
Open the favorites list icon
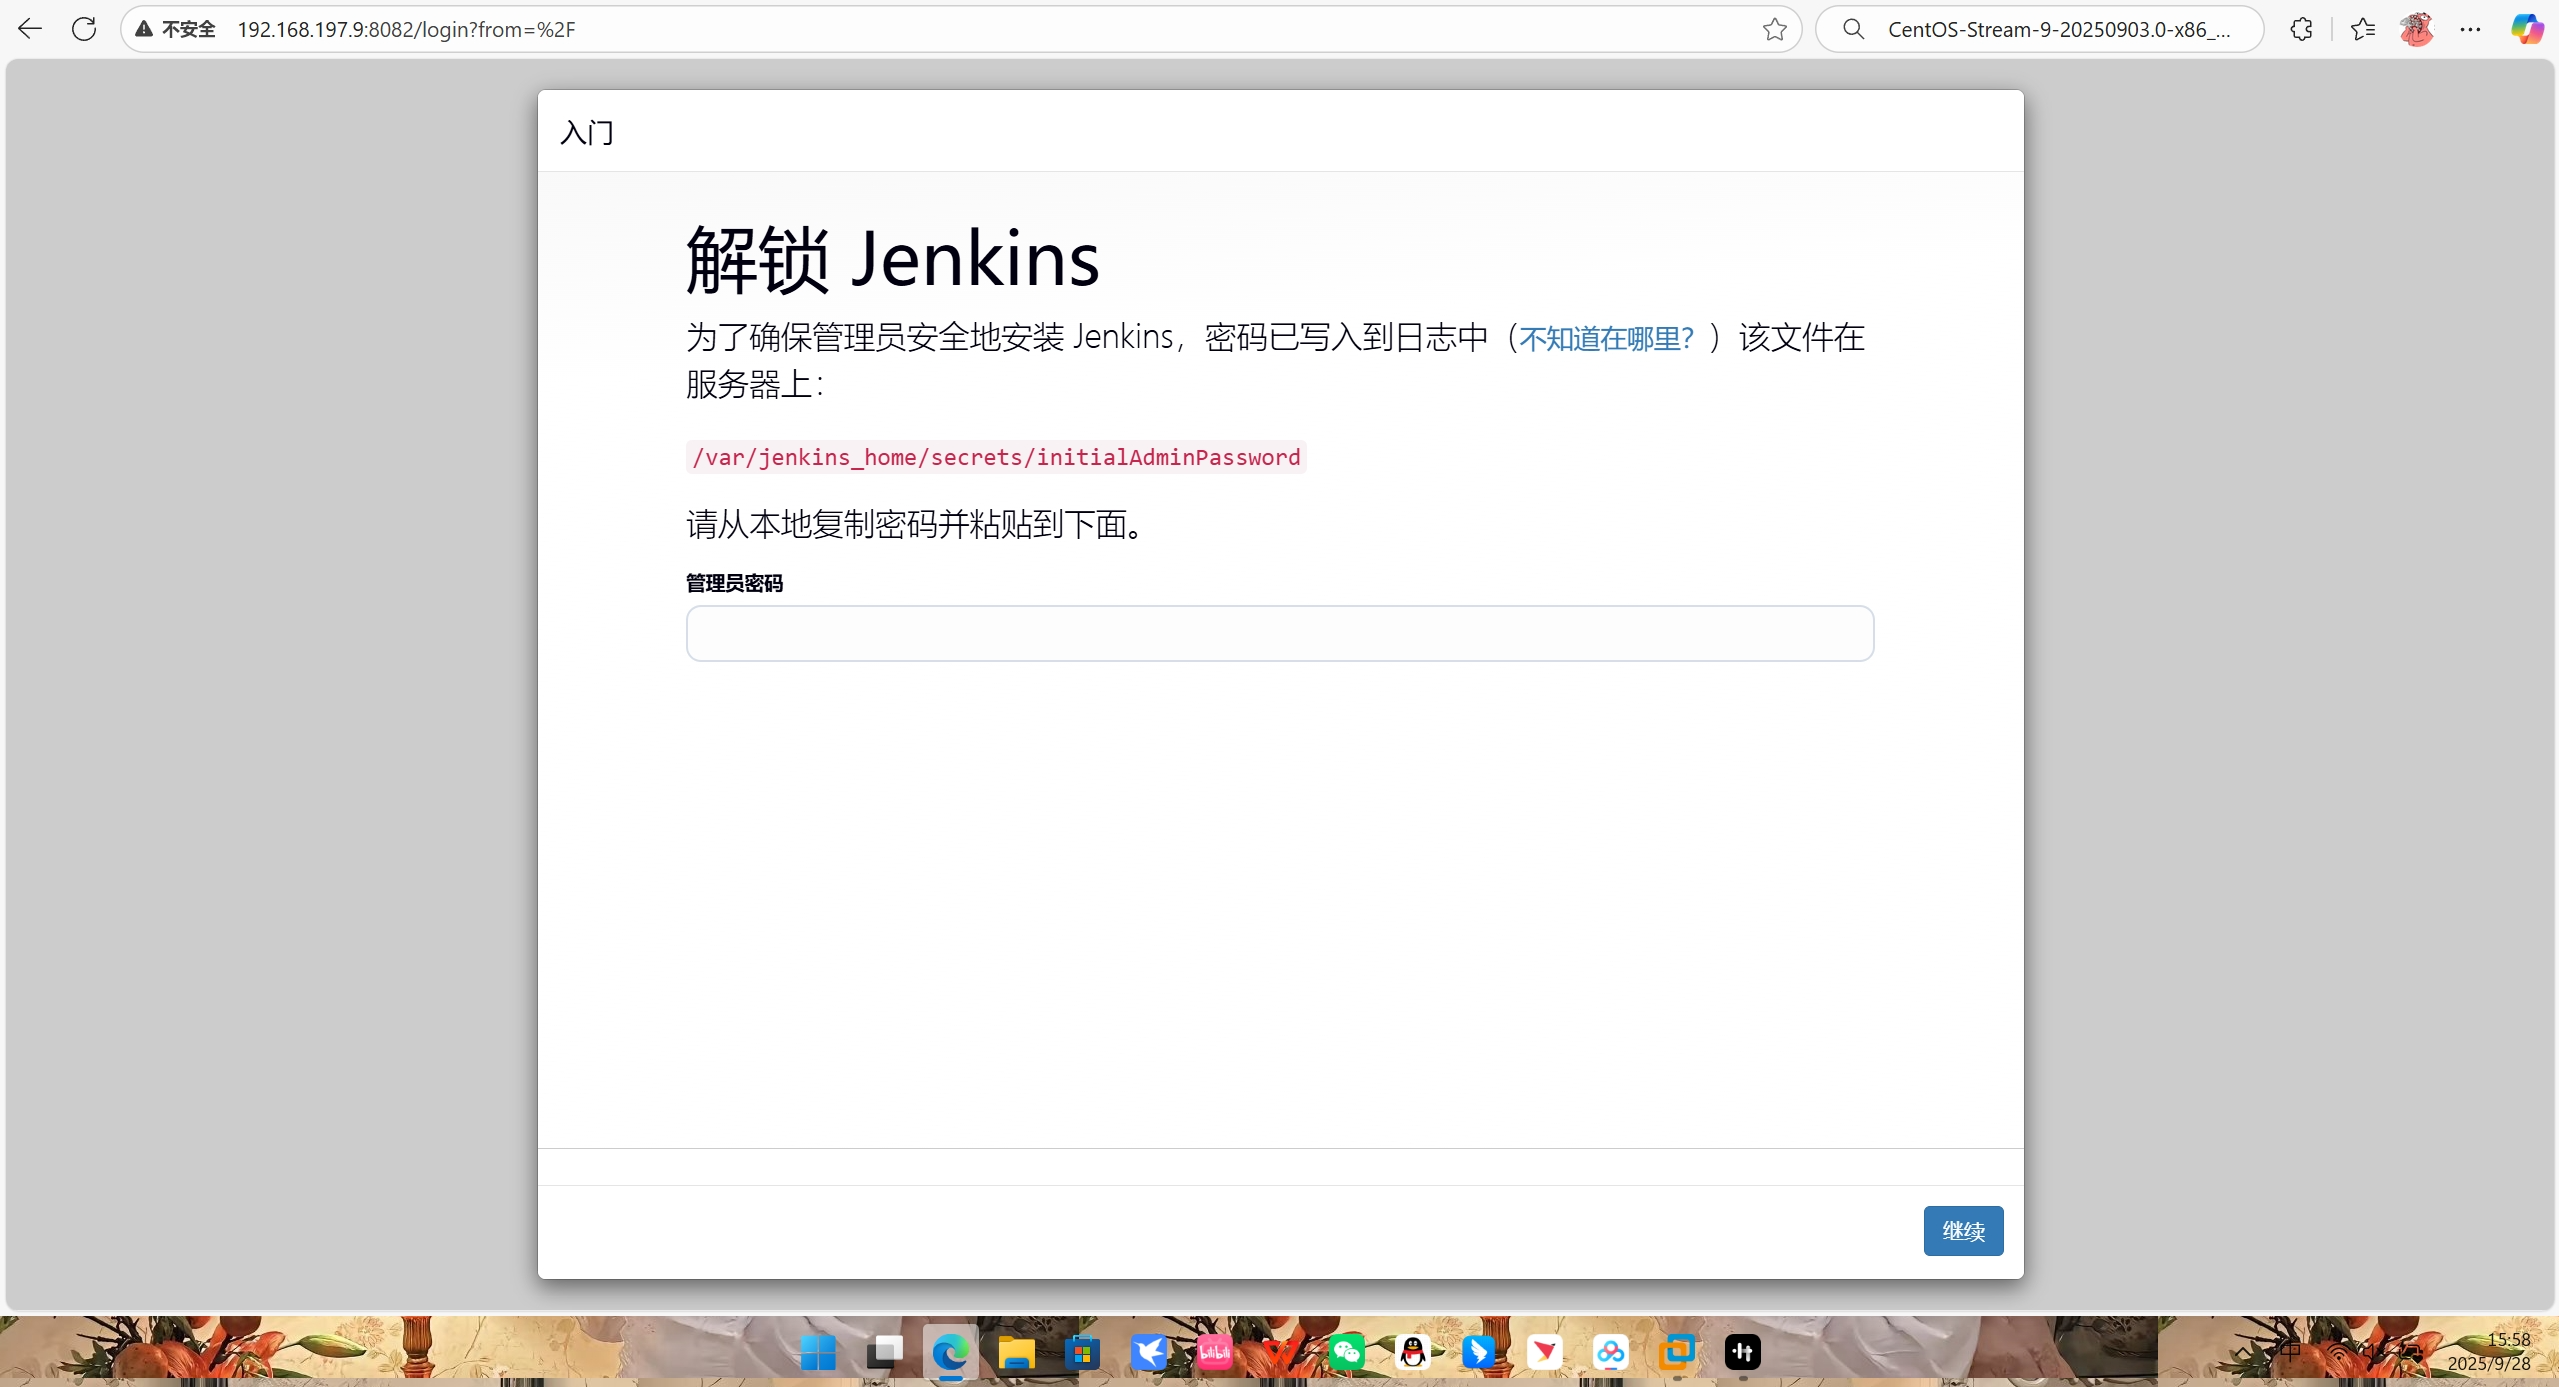(2363, 29)
